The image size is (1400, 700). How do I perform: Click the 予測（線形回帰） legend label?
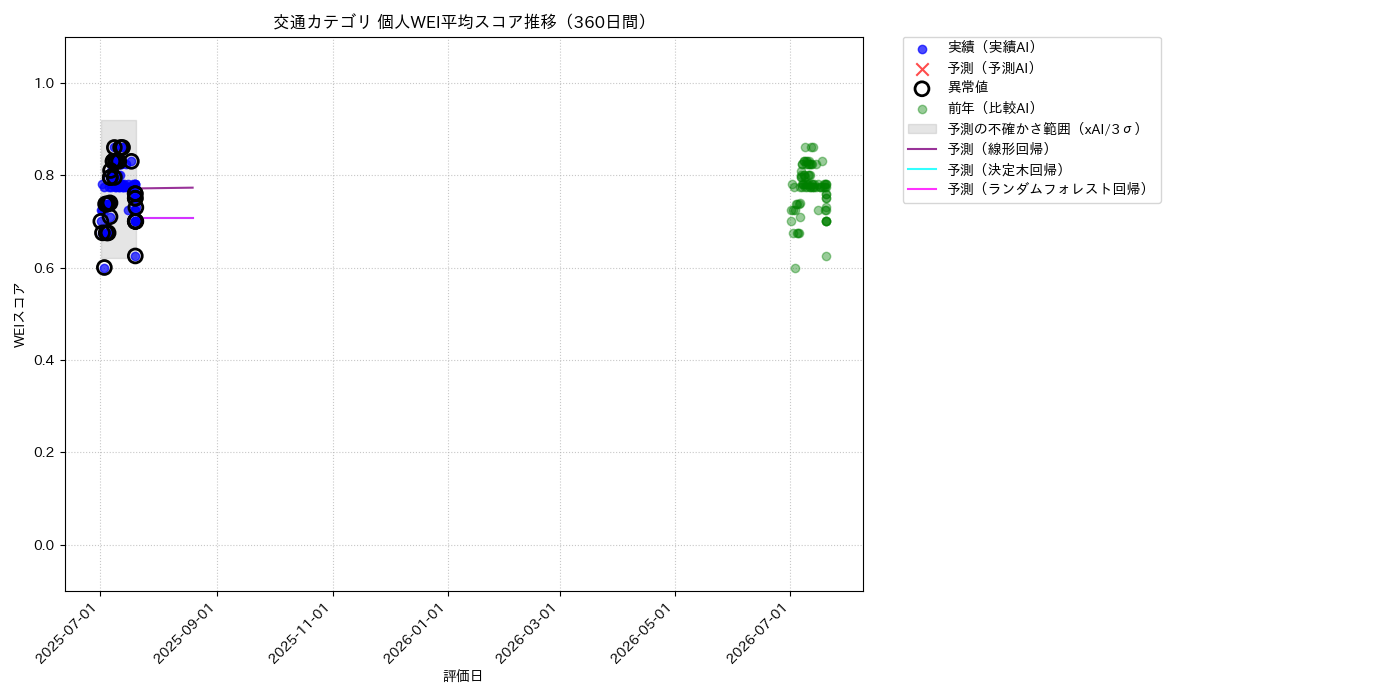click(999, 149)
